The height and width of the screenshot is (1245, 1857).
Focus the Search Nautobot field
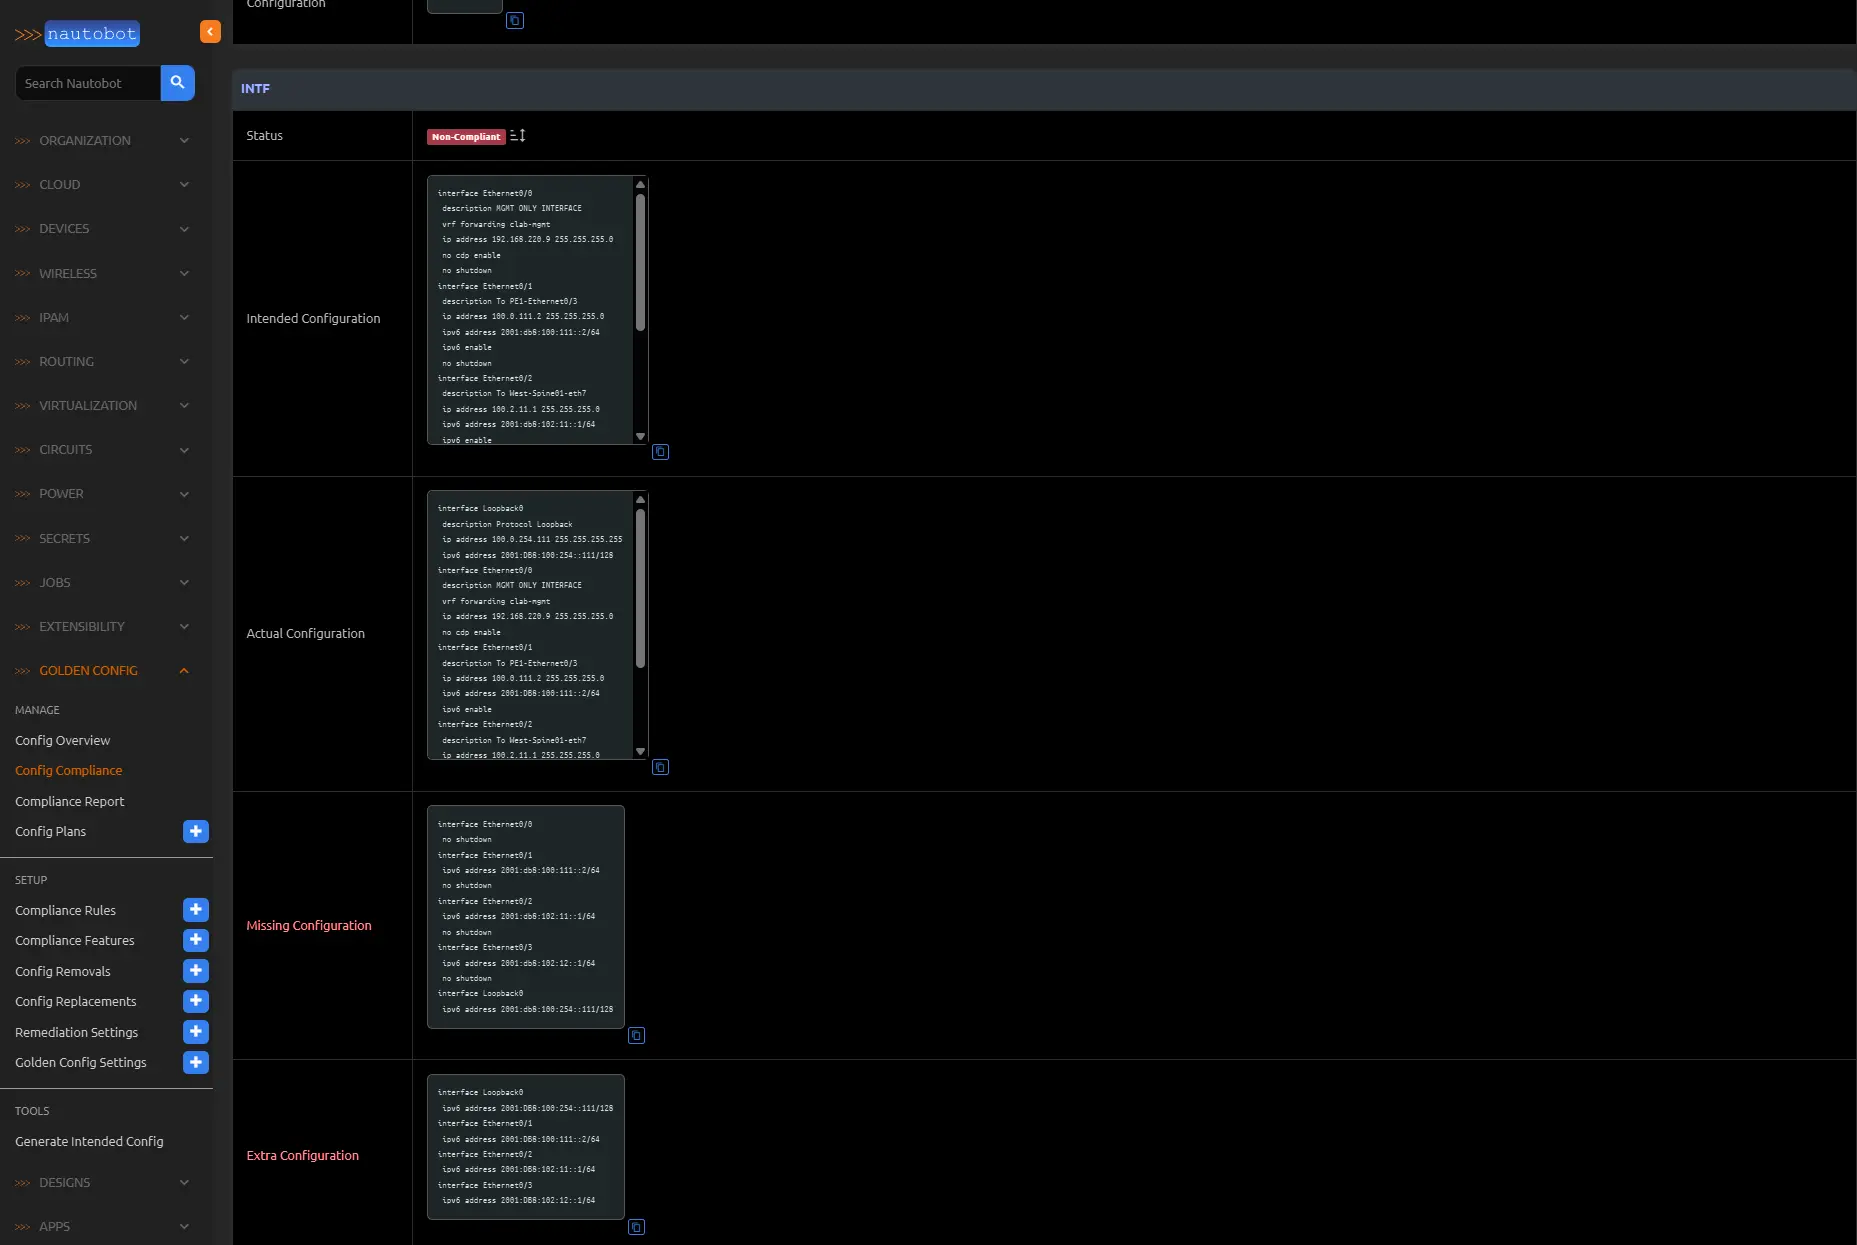click(x=88, y=83)
